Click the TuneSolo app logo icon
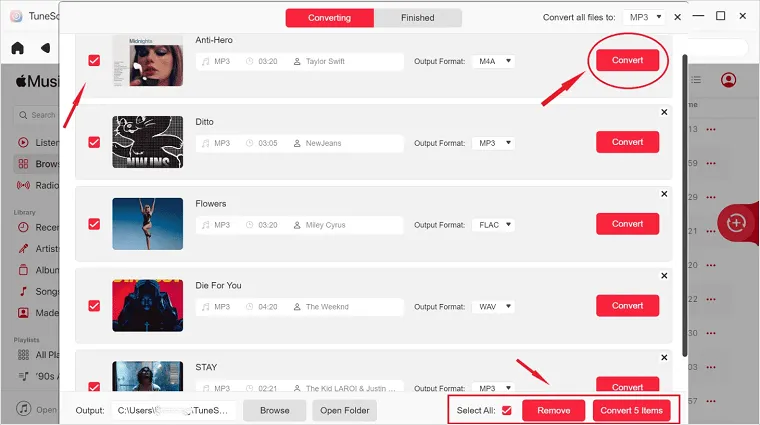Screen dimensions: 760x425 pos(16,16)
